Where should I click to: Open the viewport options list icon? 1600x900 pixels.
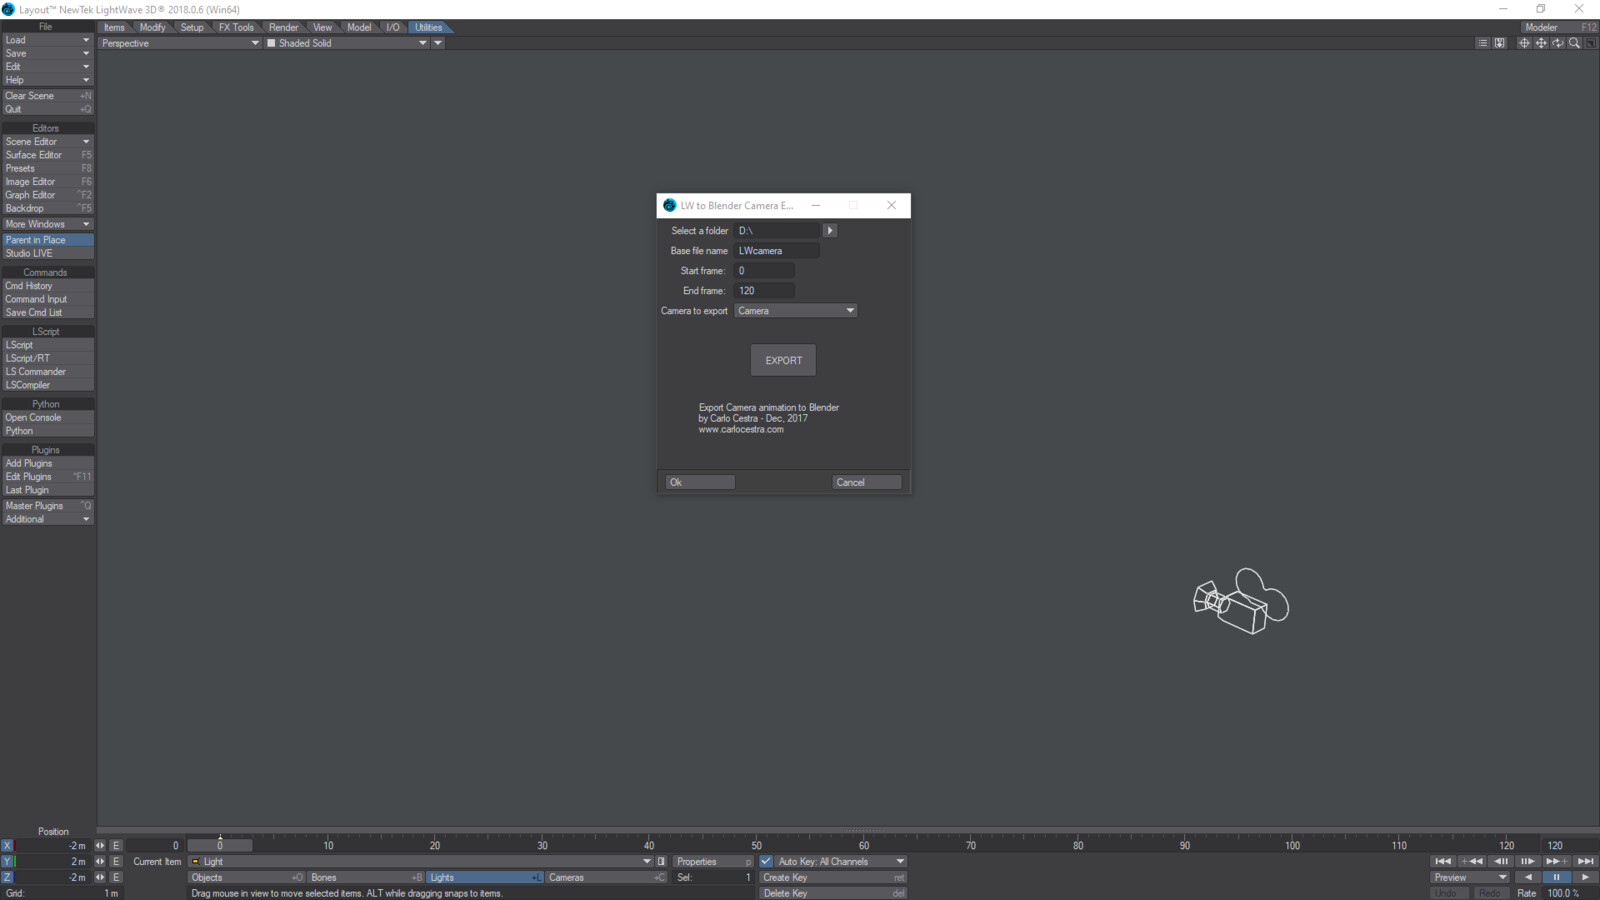1483,43
